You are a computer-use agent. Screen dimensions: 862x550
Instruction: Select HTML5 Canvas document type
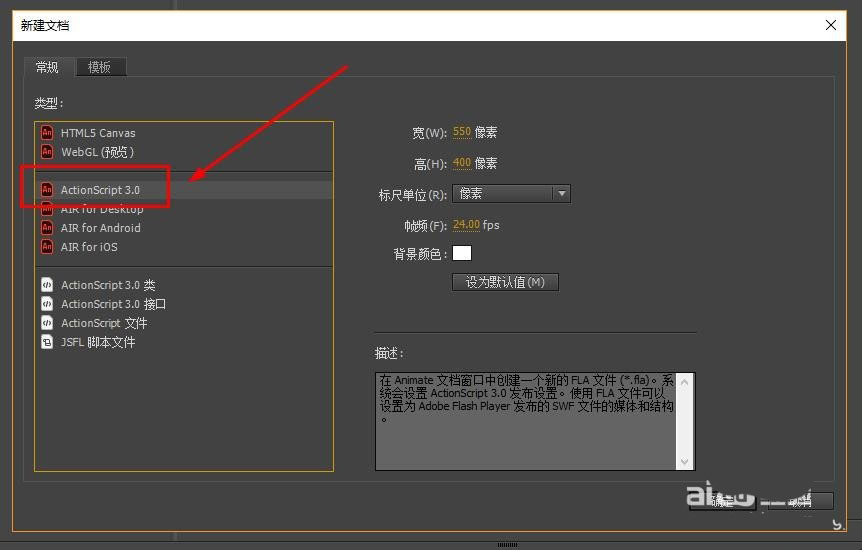[x=184, y=133]
